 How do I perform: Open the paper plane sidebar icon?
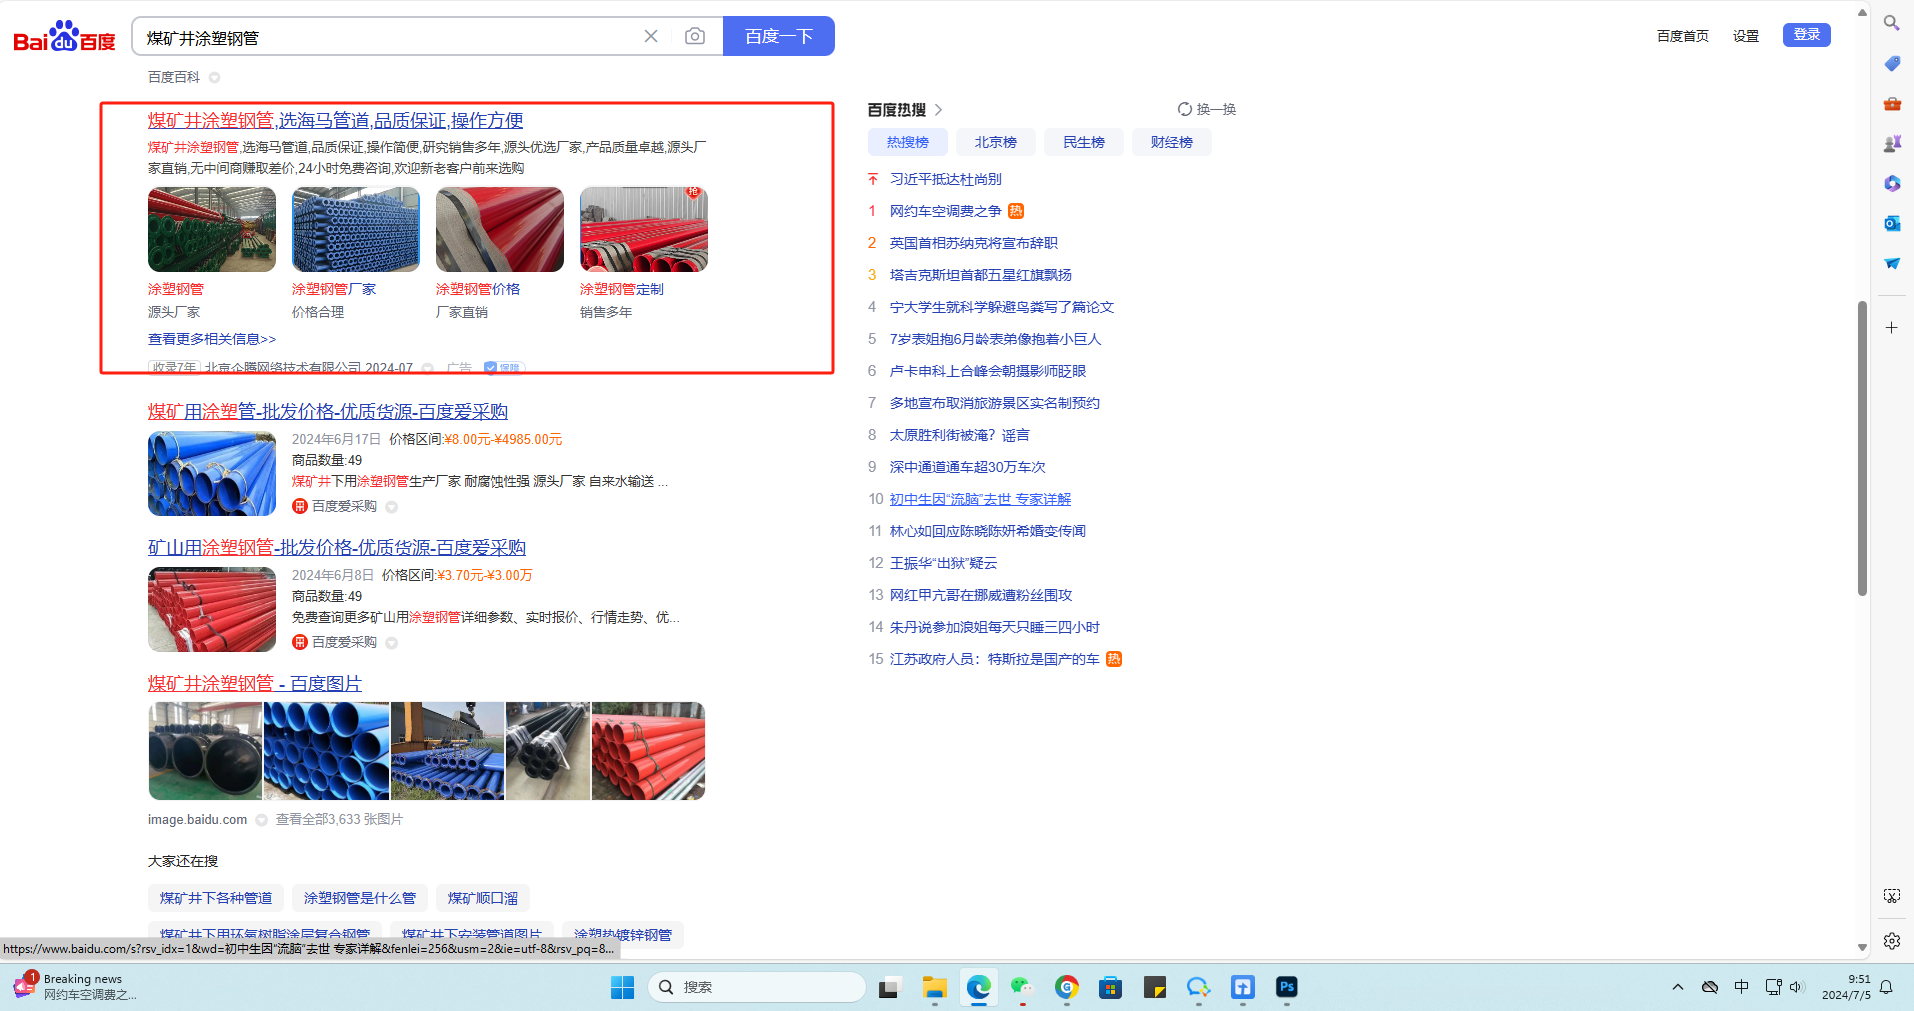pos(1891,263)
